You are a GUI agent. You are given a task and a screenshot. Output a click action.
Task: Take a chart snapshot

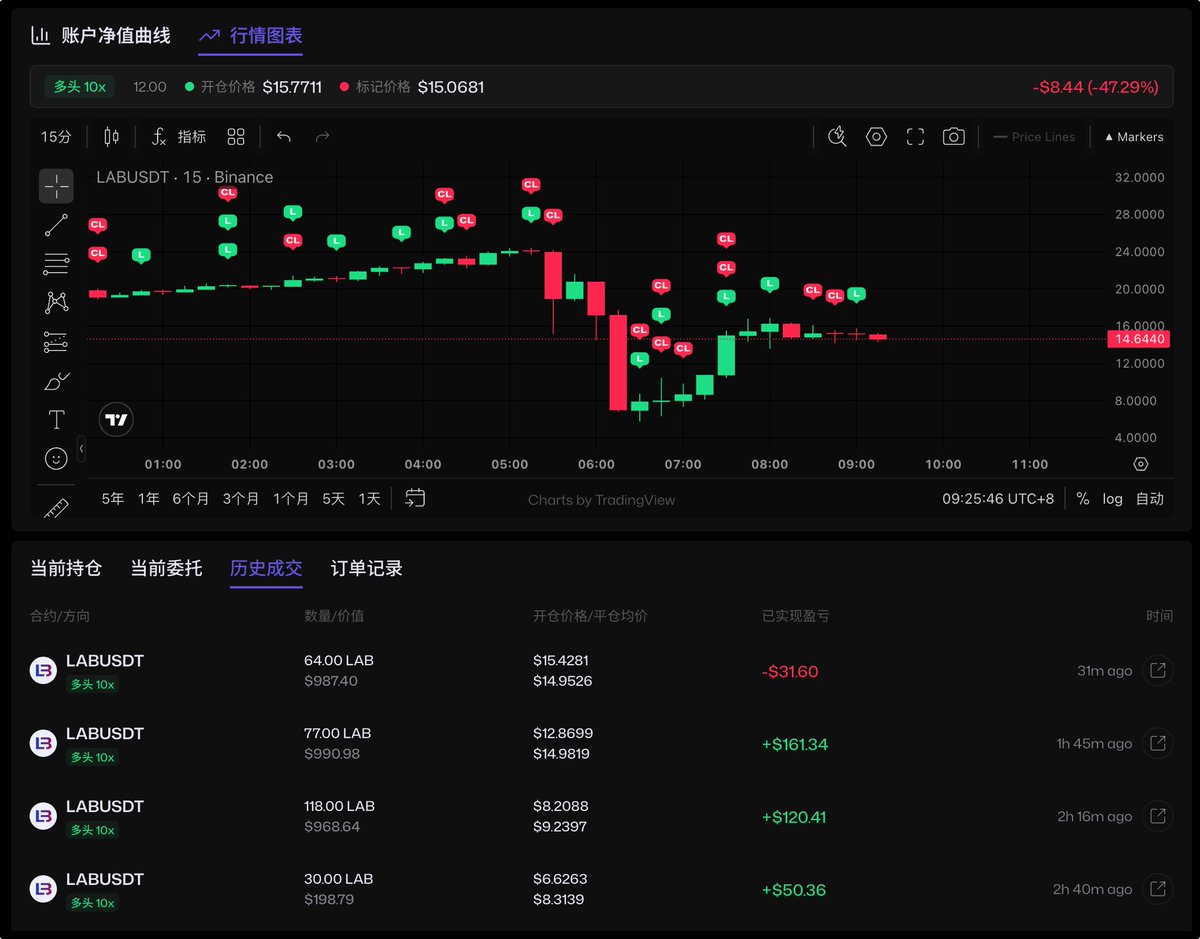pos(954,137)
